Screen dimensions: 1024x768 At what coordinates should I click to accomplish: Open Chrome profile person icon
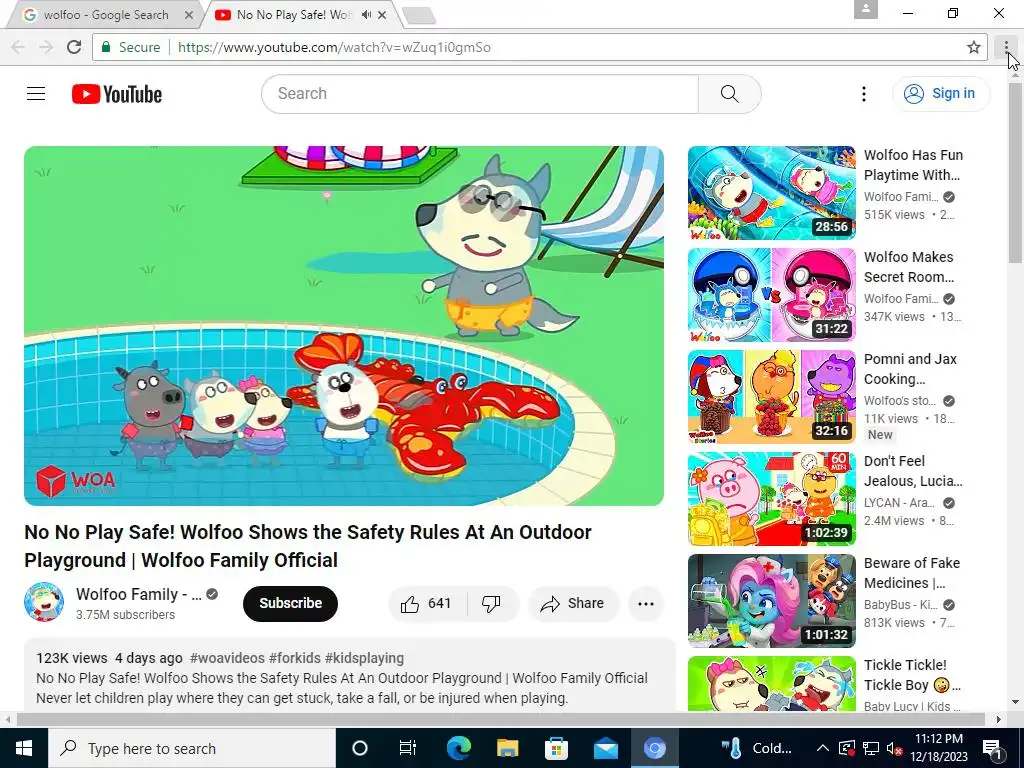865,9
